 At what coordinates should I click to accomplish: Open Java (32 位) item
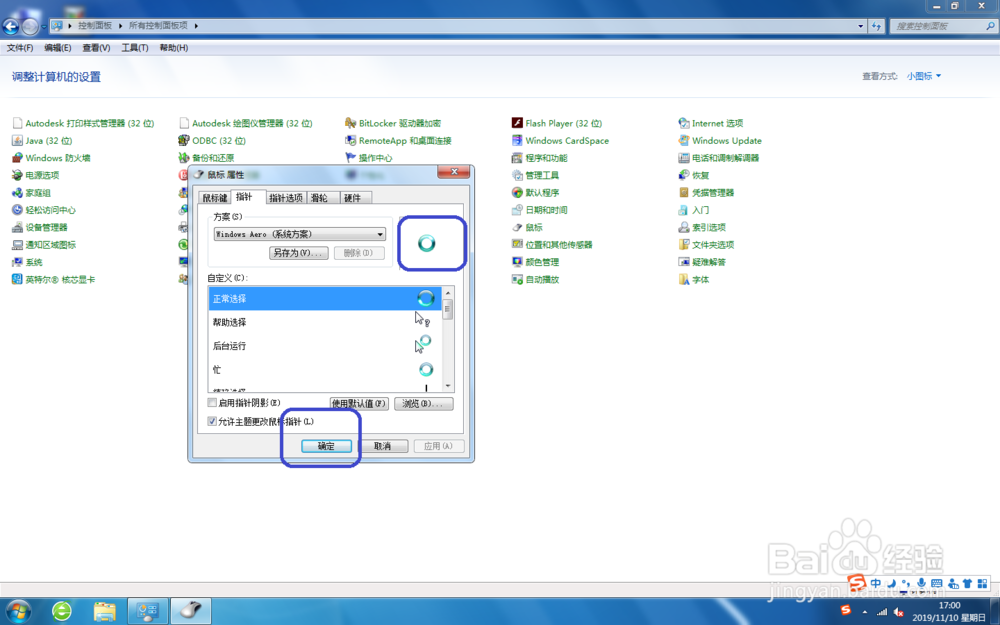click(42, 140)
